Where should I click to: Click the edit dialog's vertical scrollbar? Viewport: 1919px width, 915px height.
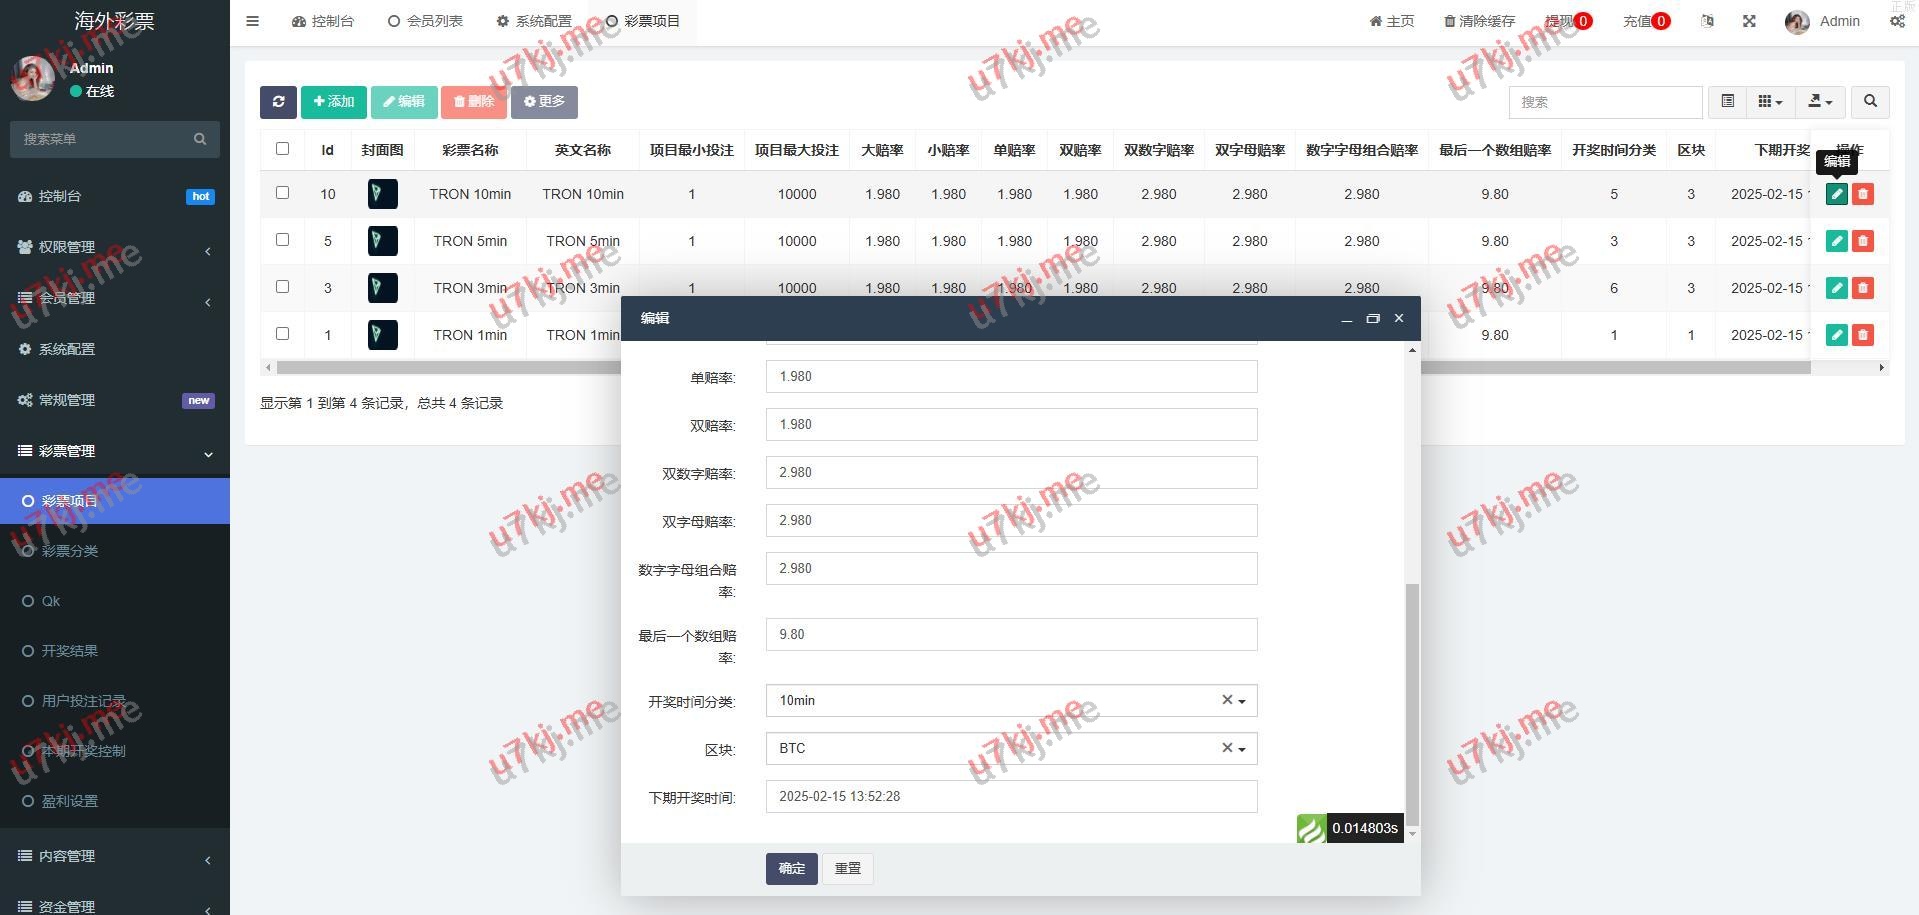click(1412, 700)
